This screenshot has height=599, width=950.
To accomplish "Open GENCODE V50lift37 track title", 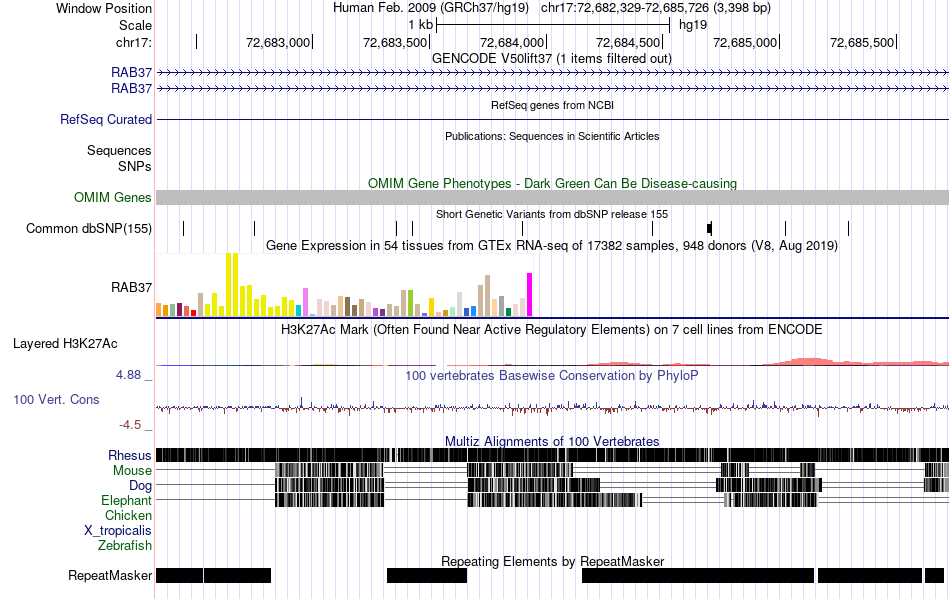I will (x=552, y=59).
